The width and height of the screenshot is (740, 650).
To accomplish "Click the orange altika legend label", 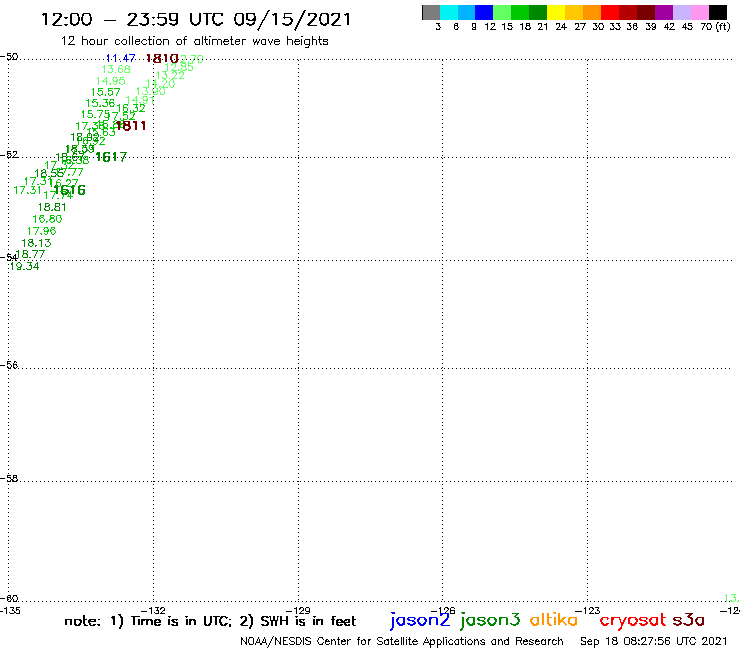I will (554, 619).
